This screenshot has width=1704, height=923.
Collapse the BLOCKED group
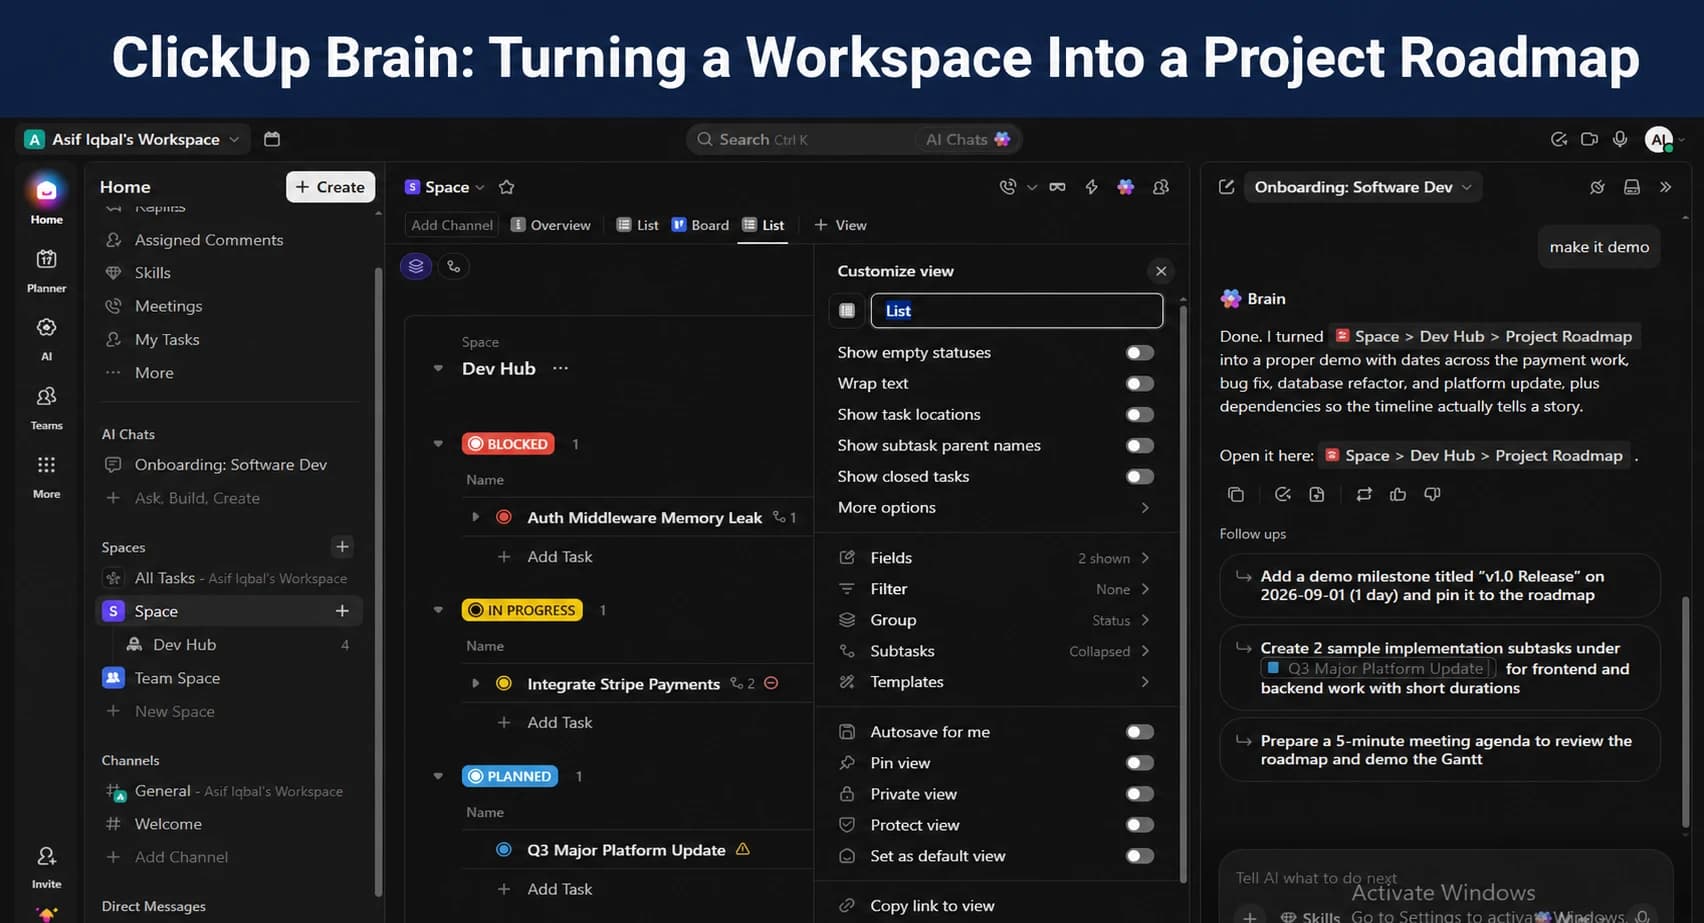pyautogui.click(x=438, y=443)
